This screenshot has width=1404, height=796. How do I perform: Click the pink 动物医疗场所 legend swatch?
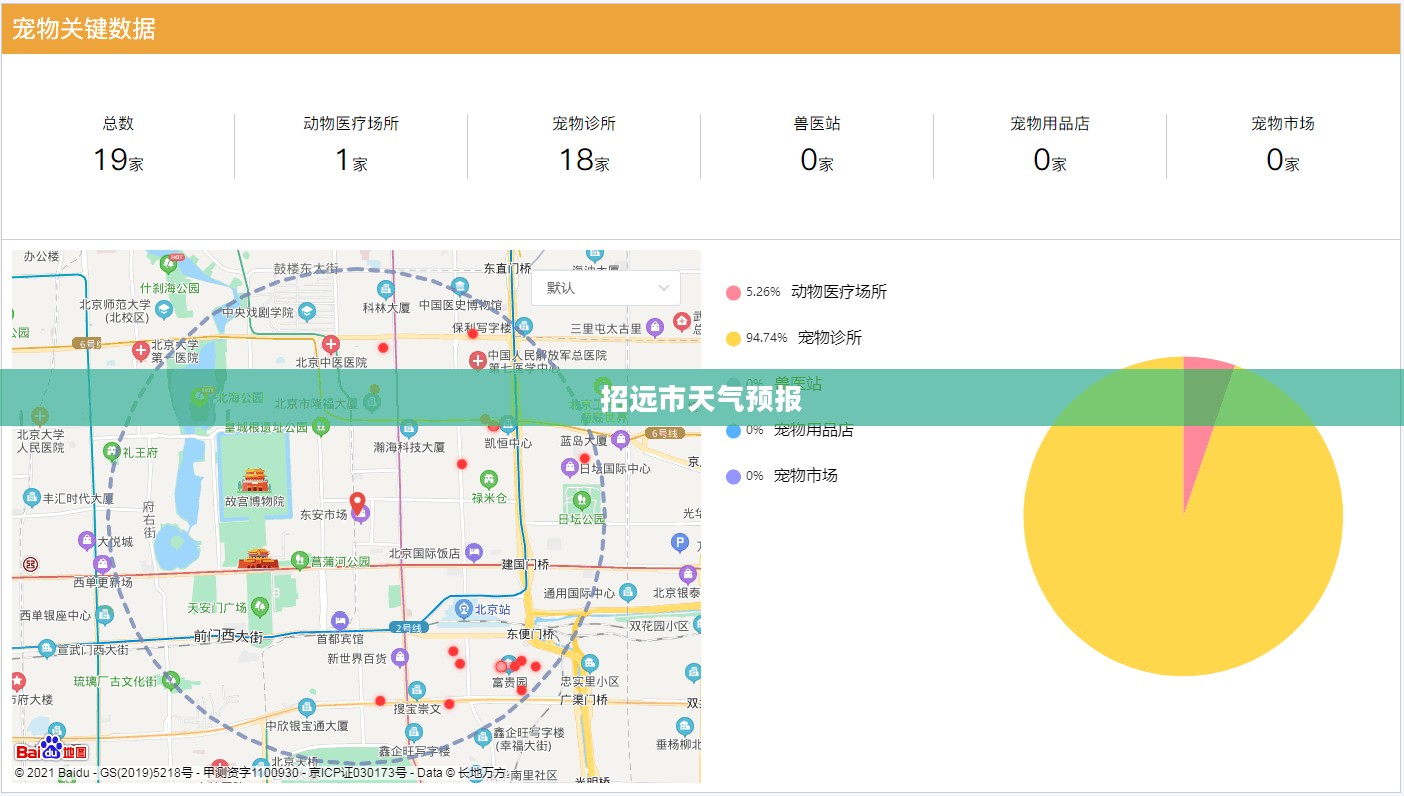click(733, 293)
